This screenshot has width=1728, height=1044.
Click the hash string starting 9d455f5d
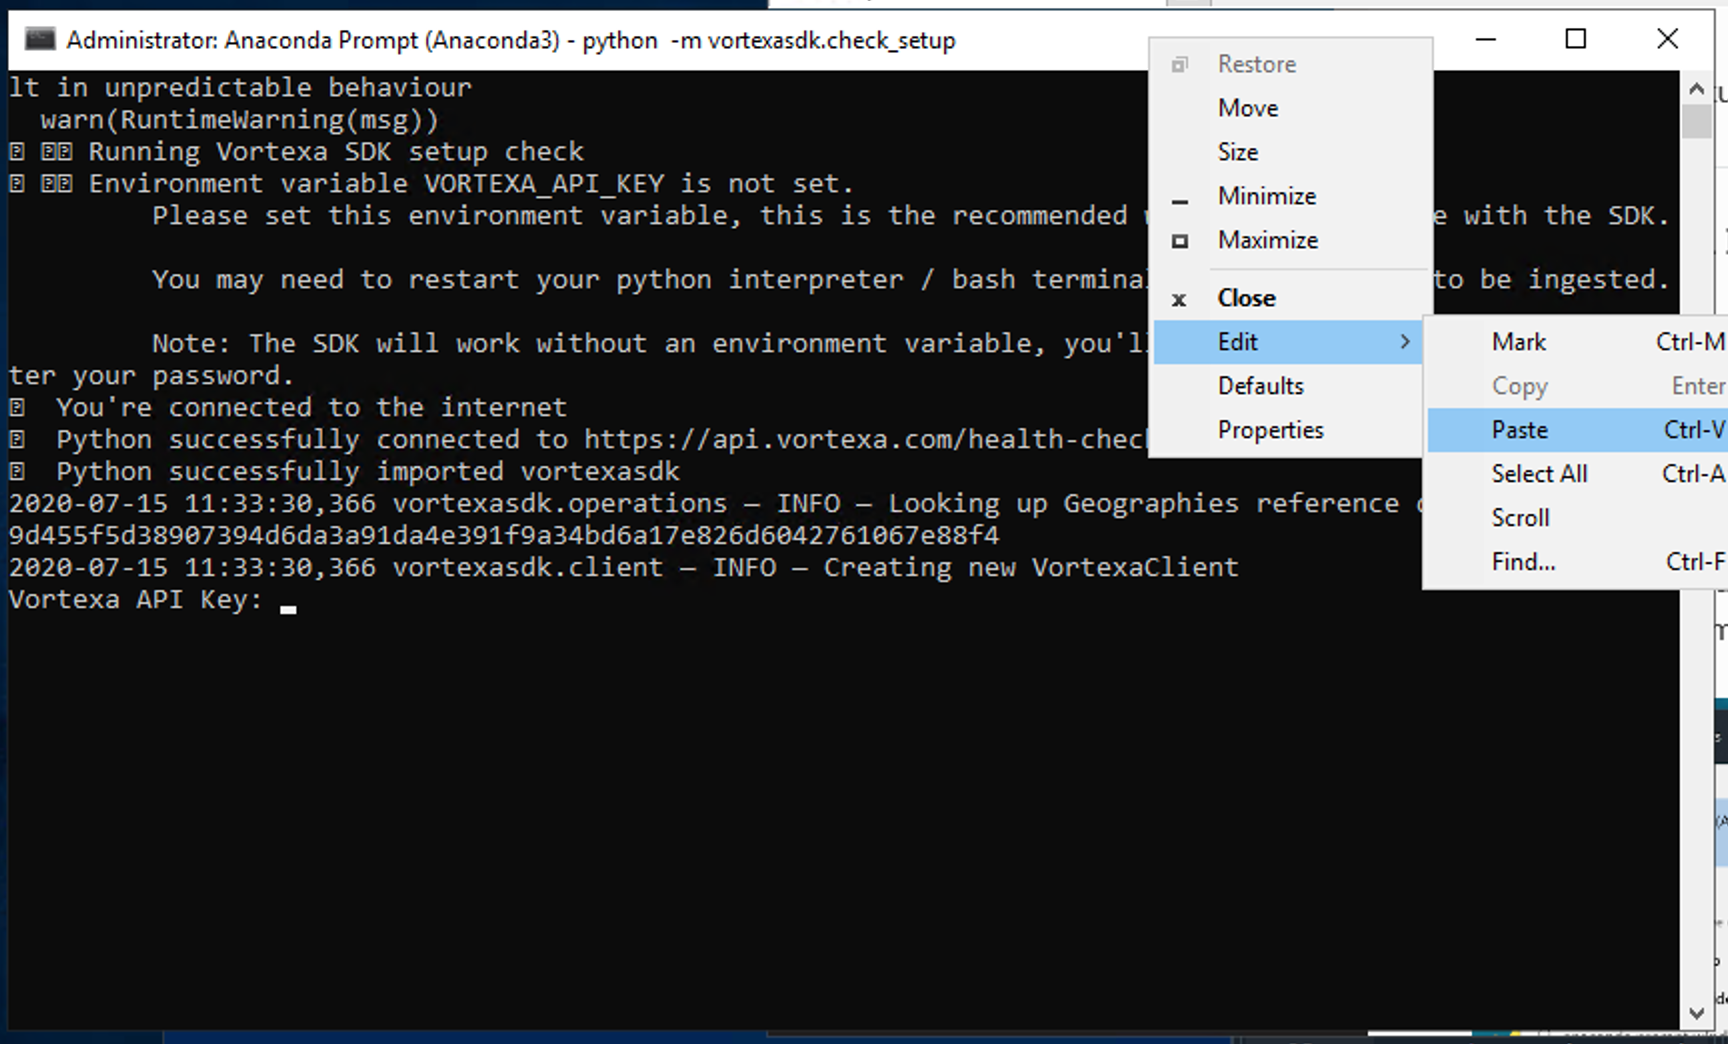[503, 536]
